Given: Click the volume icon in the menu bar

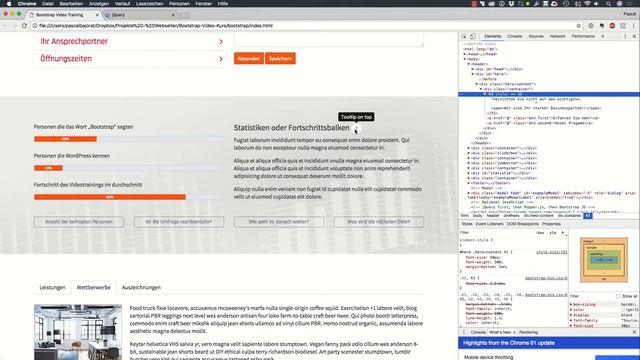Looking at the screenshot, I should [596, 4].
